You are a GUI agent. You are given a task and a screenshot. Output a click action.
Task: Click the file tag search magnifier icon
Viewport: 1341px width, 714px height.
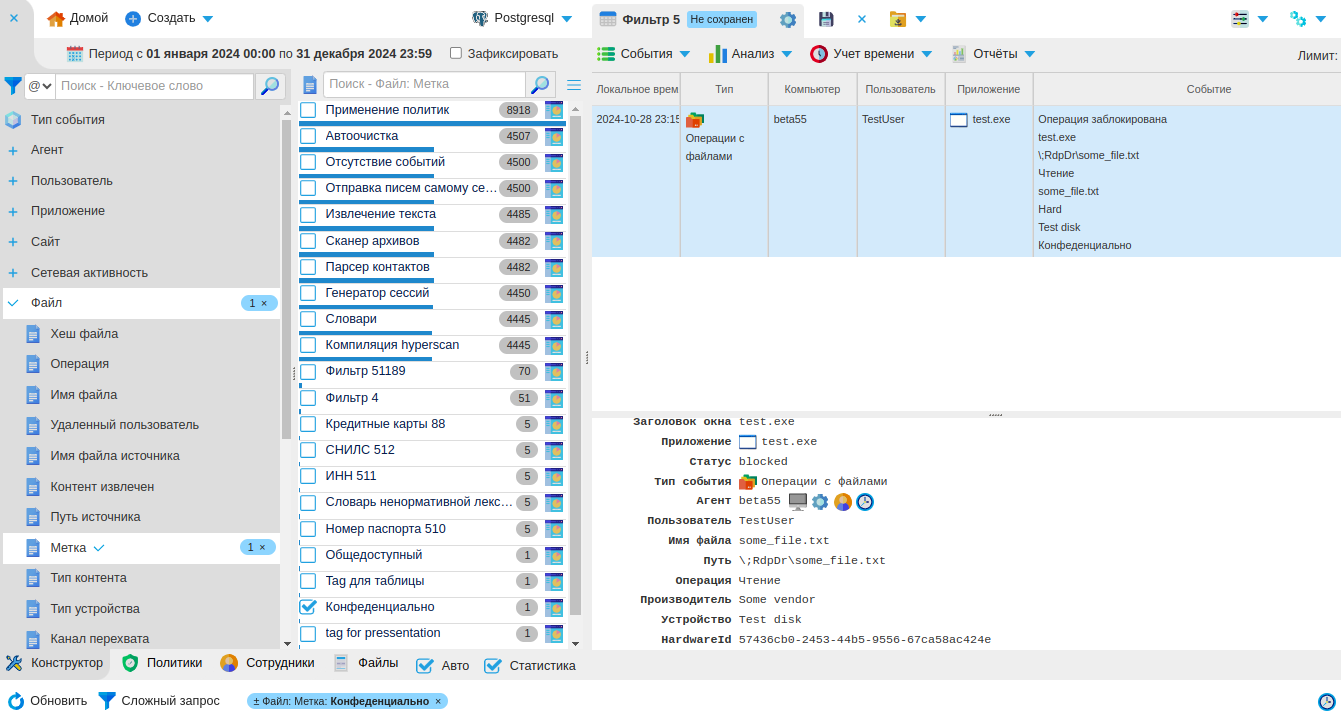[540, 85]
